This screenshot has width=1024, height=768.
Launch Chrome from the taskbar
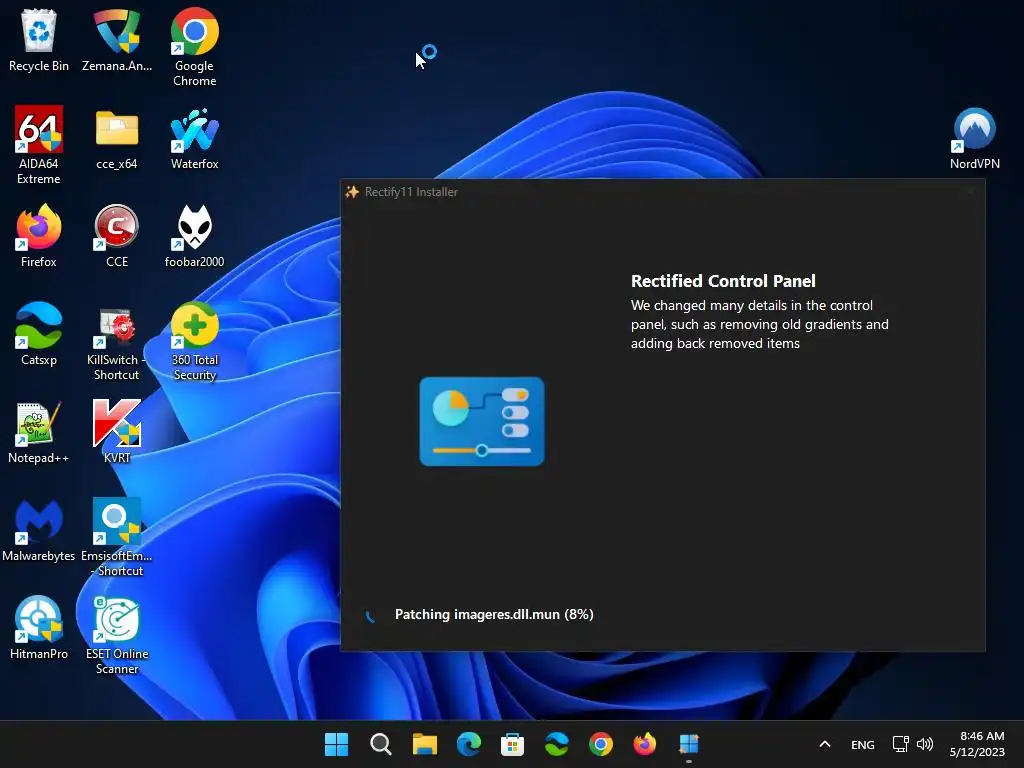click(601, 744)
